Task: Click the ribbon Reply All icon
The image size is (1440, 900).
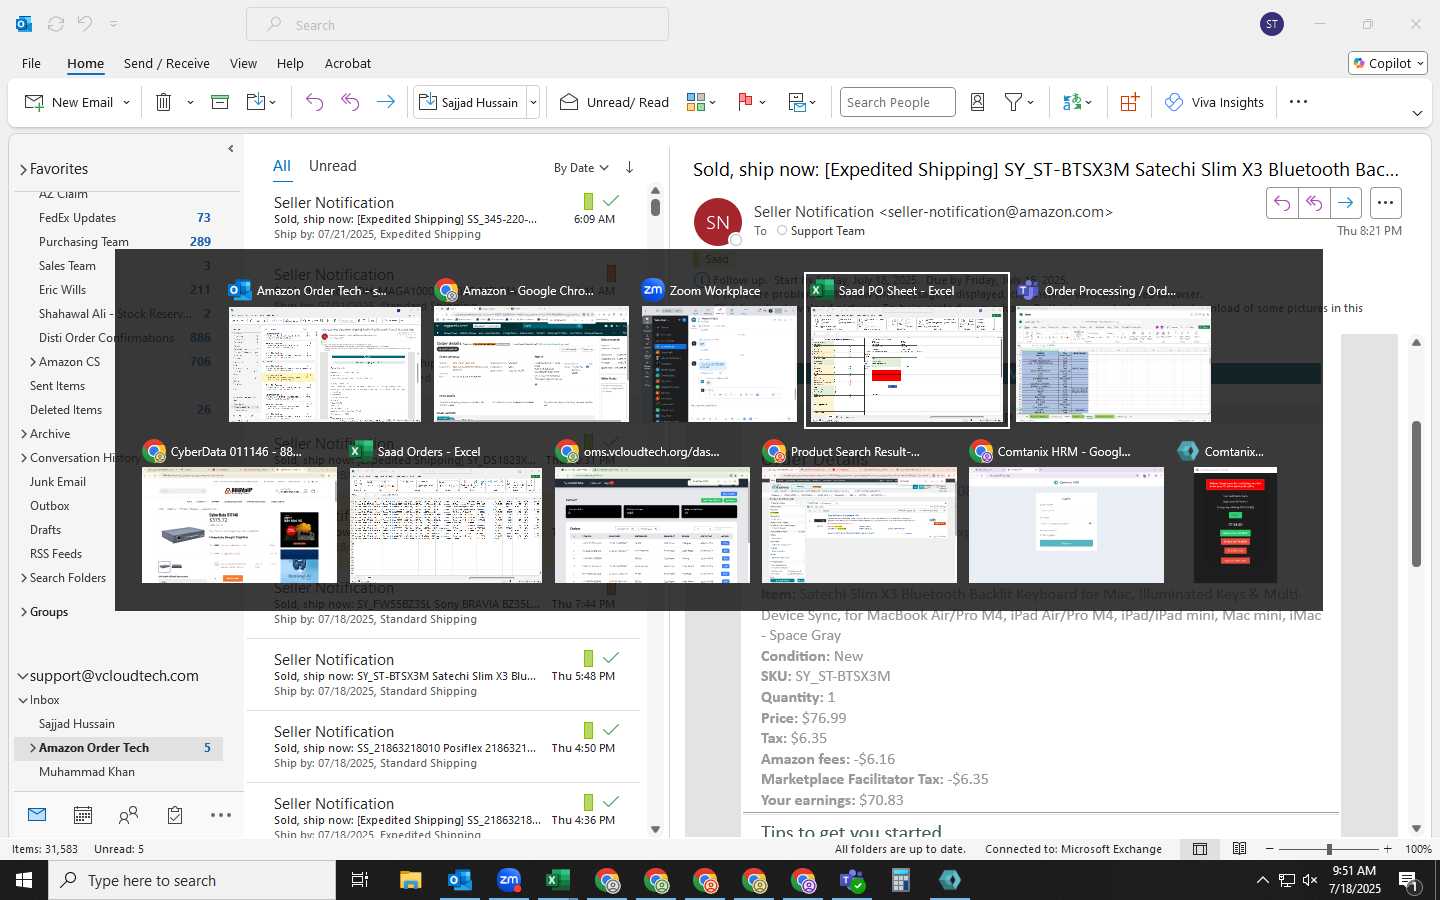Action: [x=350, y=102]
